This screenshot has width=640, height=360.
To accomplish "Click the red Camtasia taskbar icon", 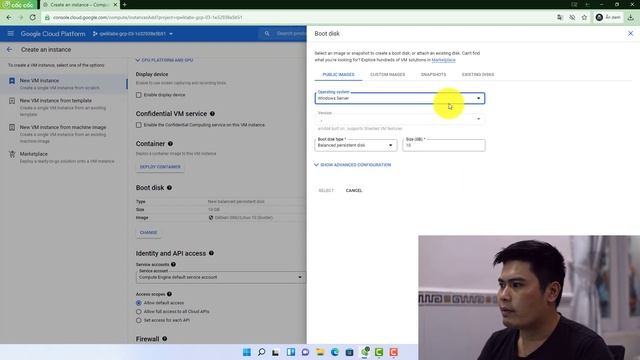I will 393,352.
